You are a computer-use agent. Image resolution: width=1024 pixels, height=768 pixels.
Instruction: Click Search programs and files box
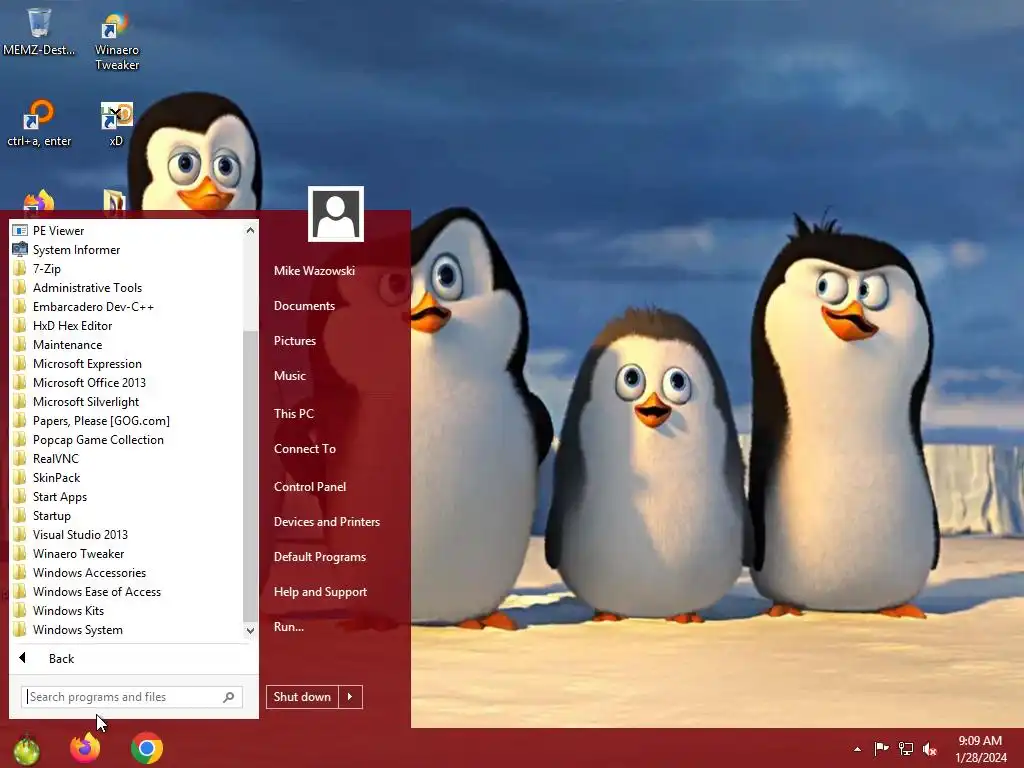point(131,697)
